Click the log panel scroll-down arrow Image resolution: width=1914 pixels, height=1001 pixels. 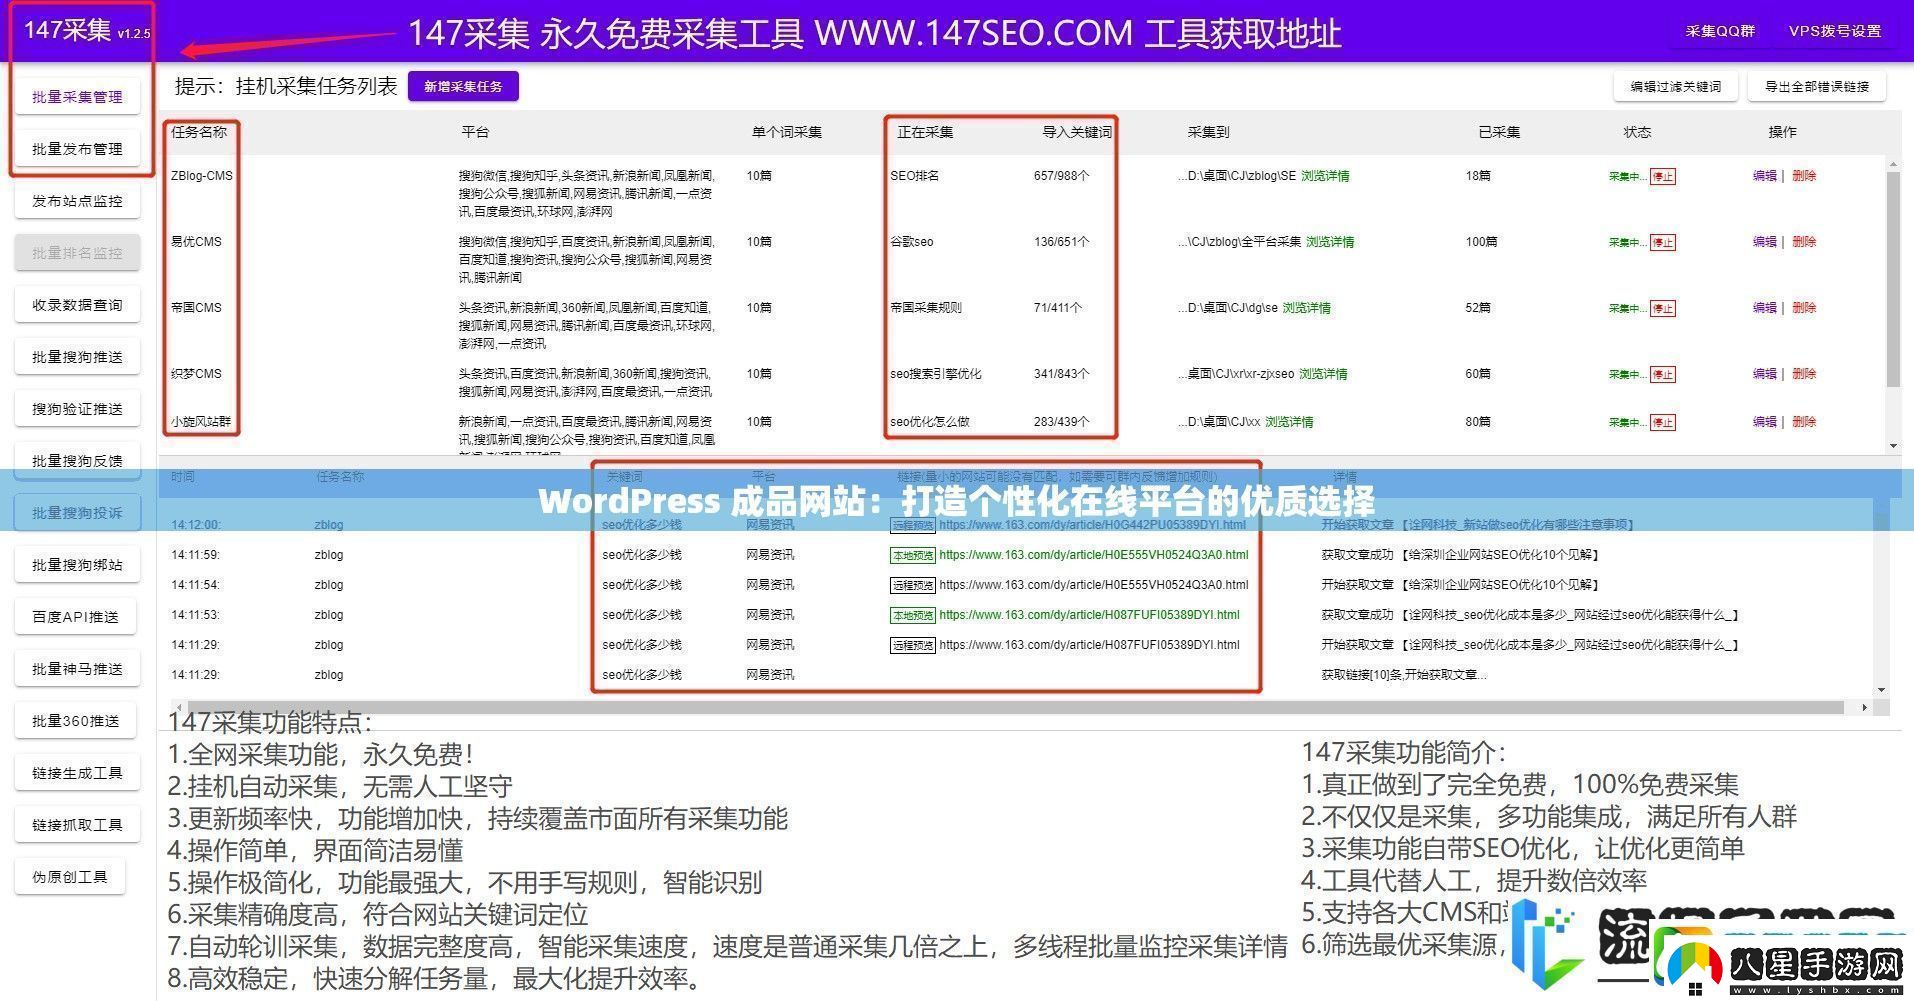pos(1882,690)
